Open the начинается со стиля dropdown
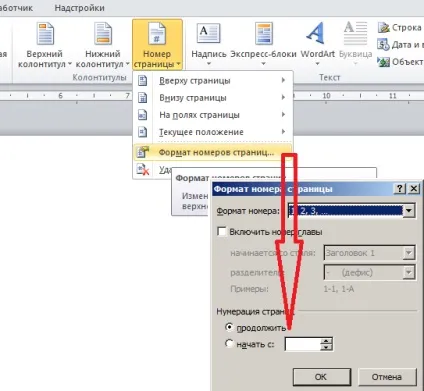Screen dimensions: 424x391 (x=409, y=253)
